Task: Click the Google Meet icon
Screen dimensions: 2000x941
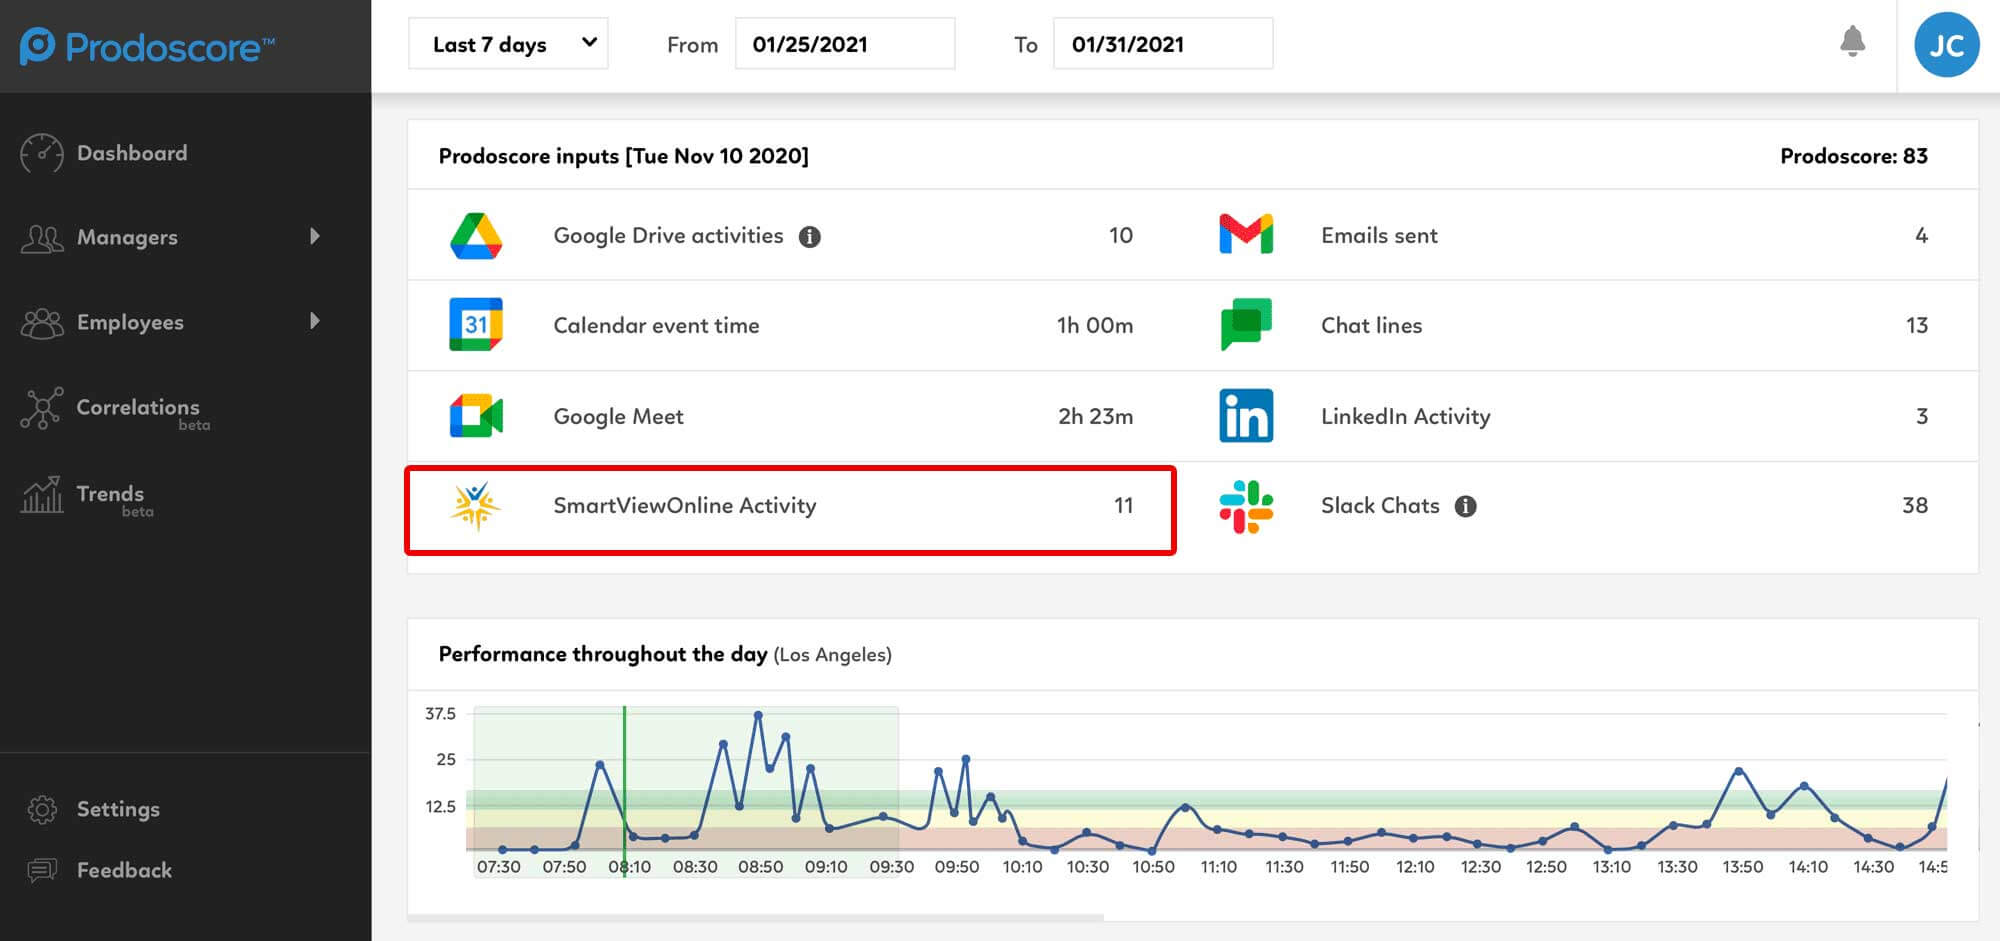Action: point(476,416)
